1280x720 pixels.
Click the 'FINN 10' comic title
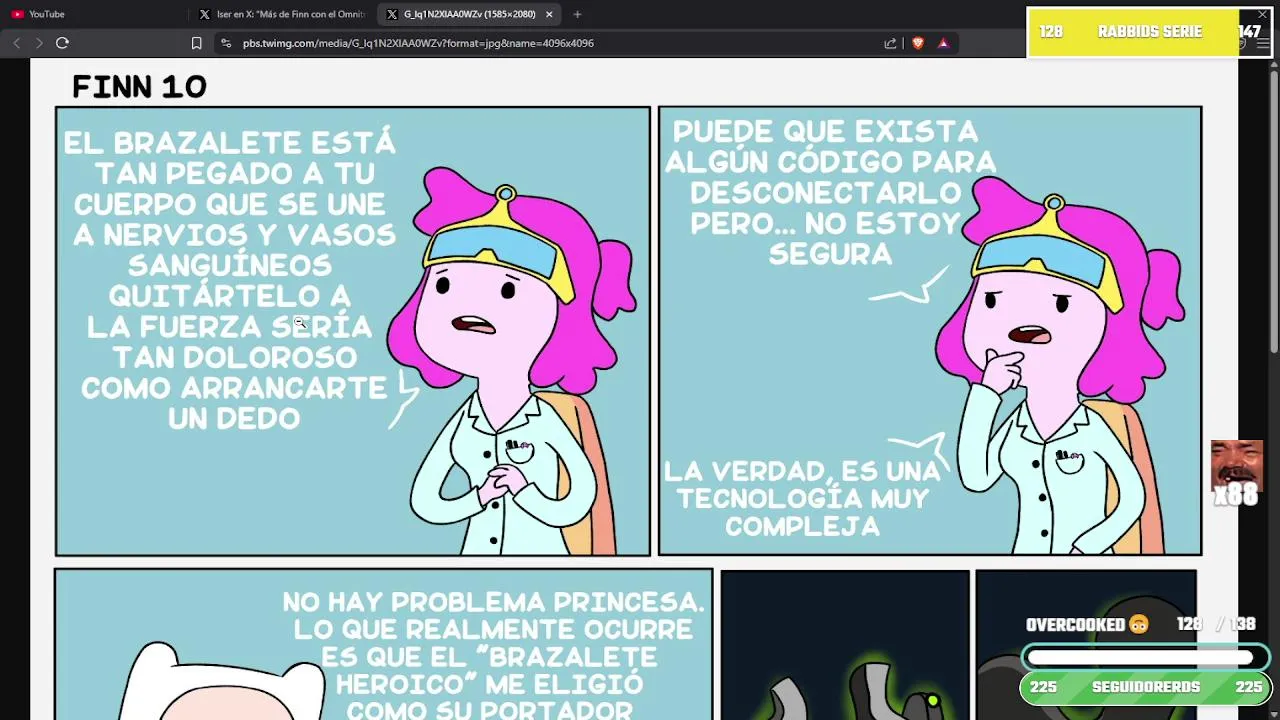(139, 87)
